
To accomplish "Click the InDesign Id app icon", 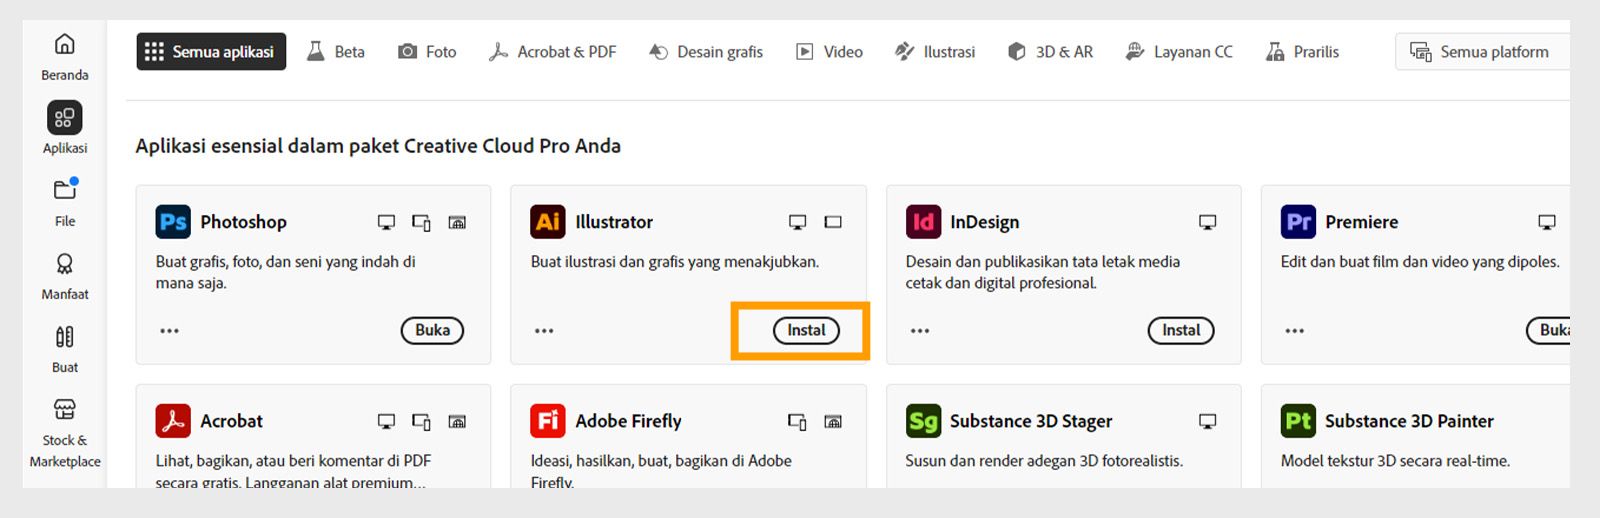I will point(923,222).
